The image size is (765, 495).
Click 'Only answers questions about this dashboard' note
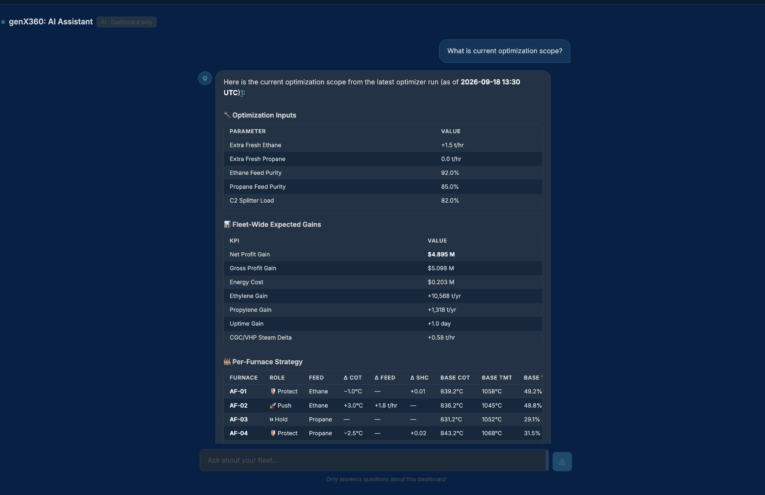(x=385, y=479)
